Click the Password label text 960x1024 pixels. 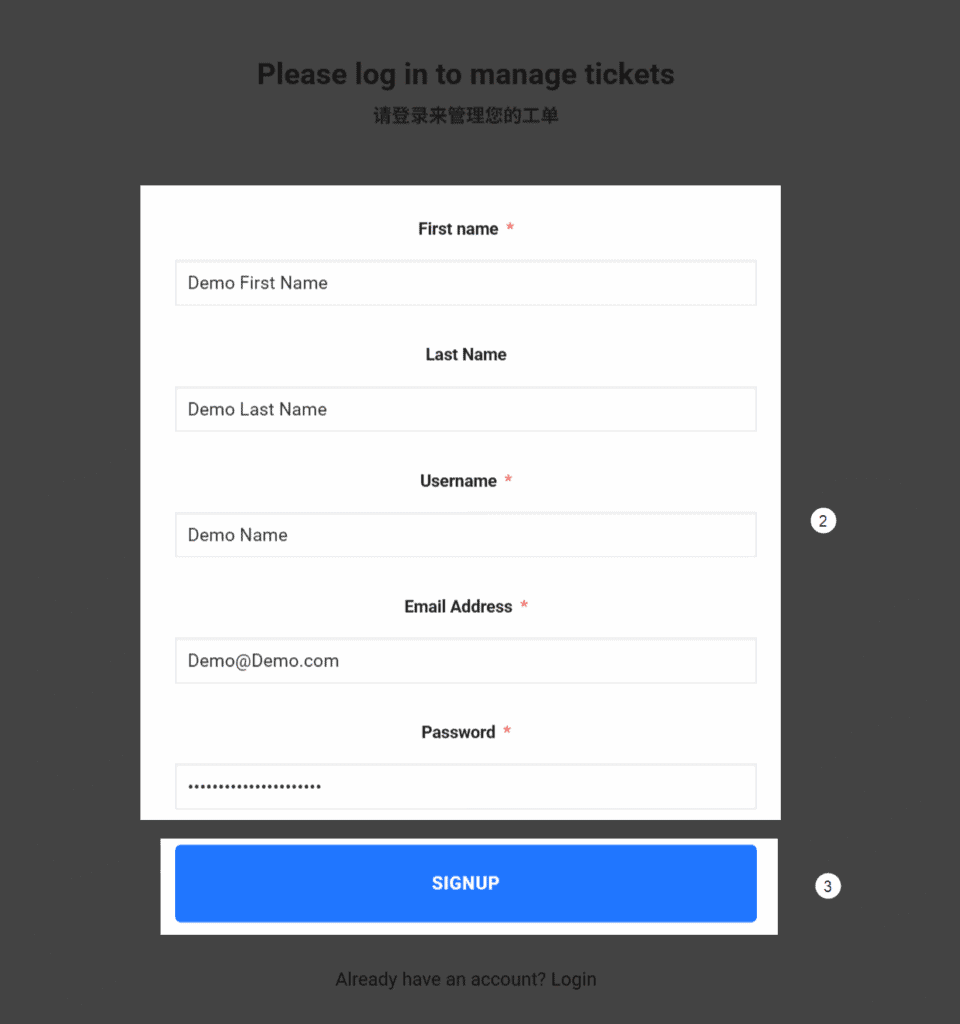pos(458,733)
